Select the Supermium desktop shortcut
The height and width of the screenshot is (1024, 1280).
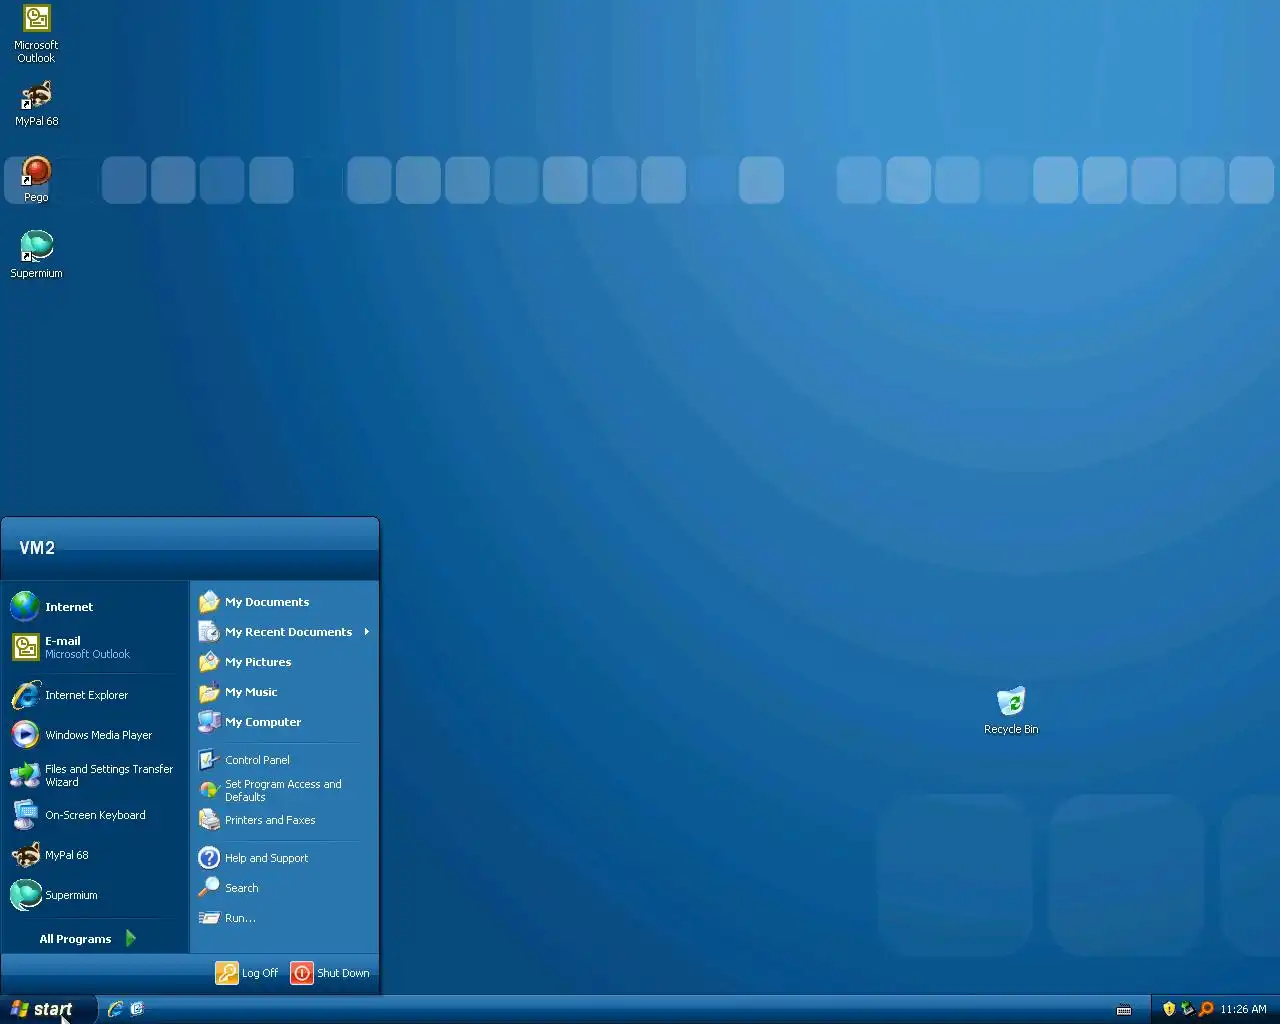[36, 254]
